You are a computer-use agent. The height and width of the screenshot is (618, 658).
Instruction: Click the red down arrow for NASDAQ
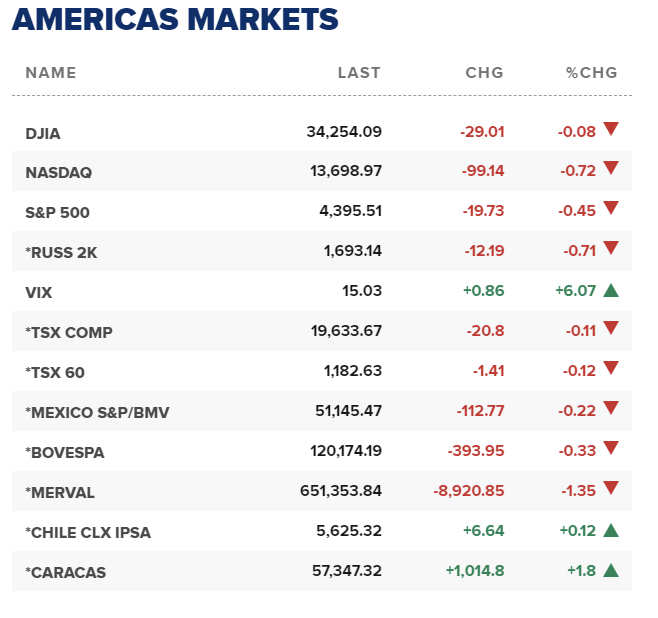pos(611,169)
